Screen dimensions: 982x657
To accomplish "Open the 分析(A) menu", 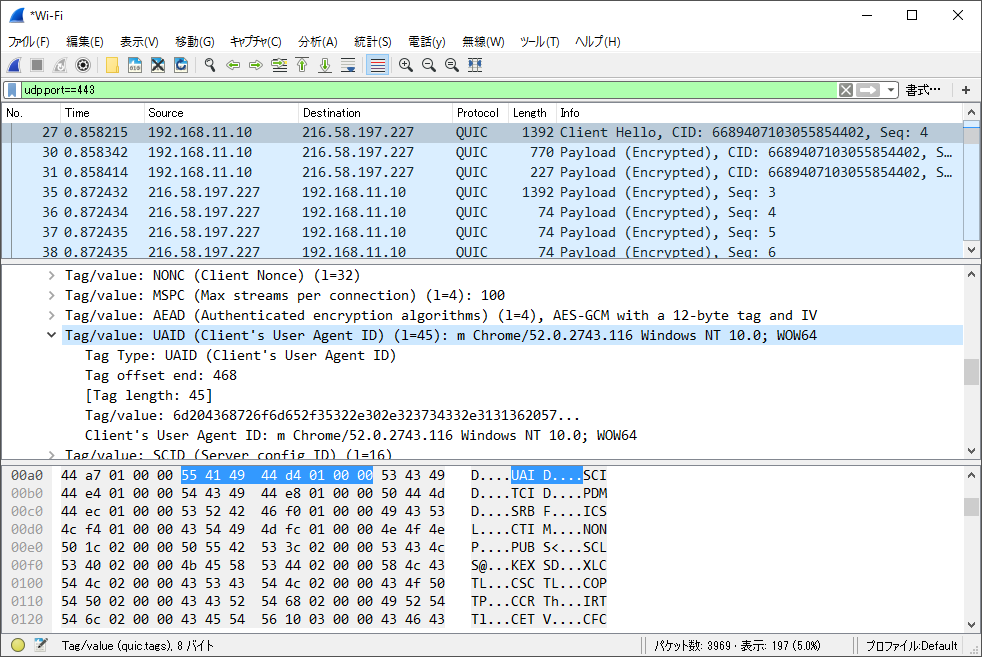I will click(x=317, y=42).
